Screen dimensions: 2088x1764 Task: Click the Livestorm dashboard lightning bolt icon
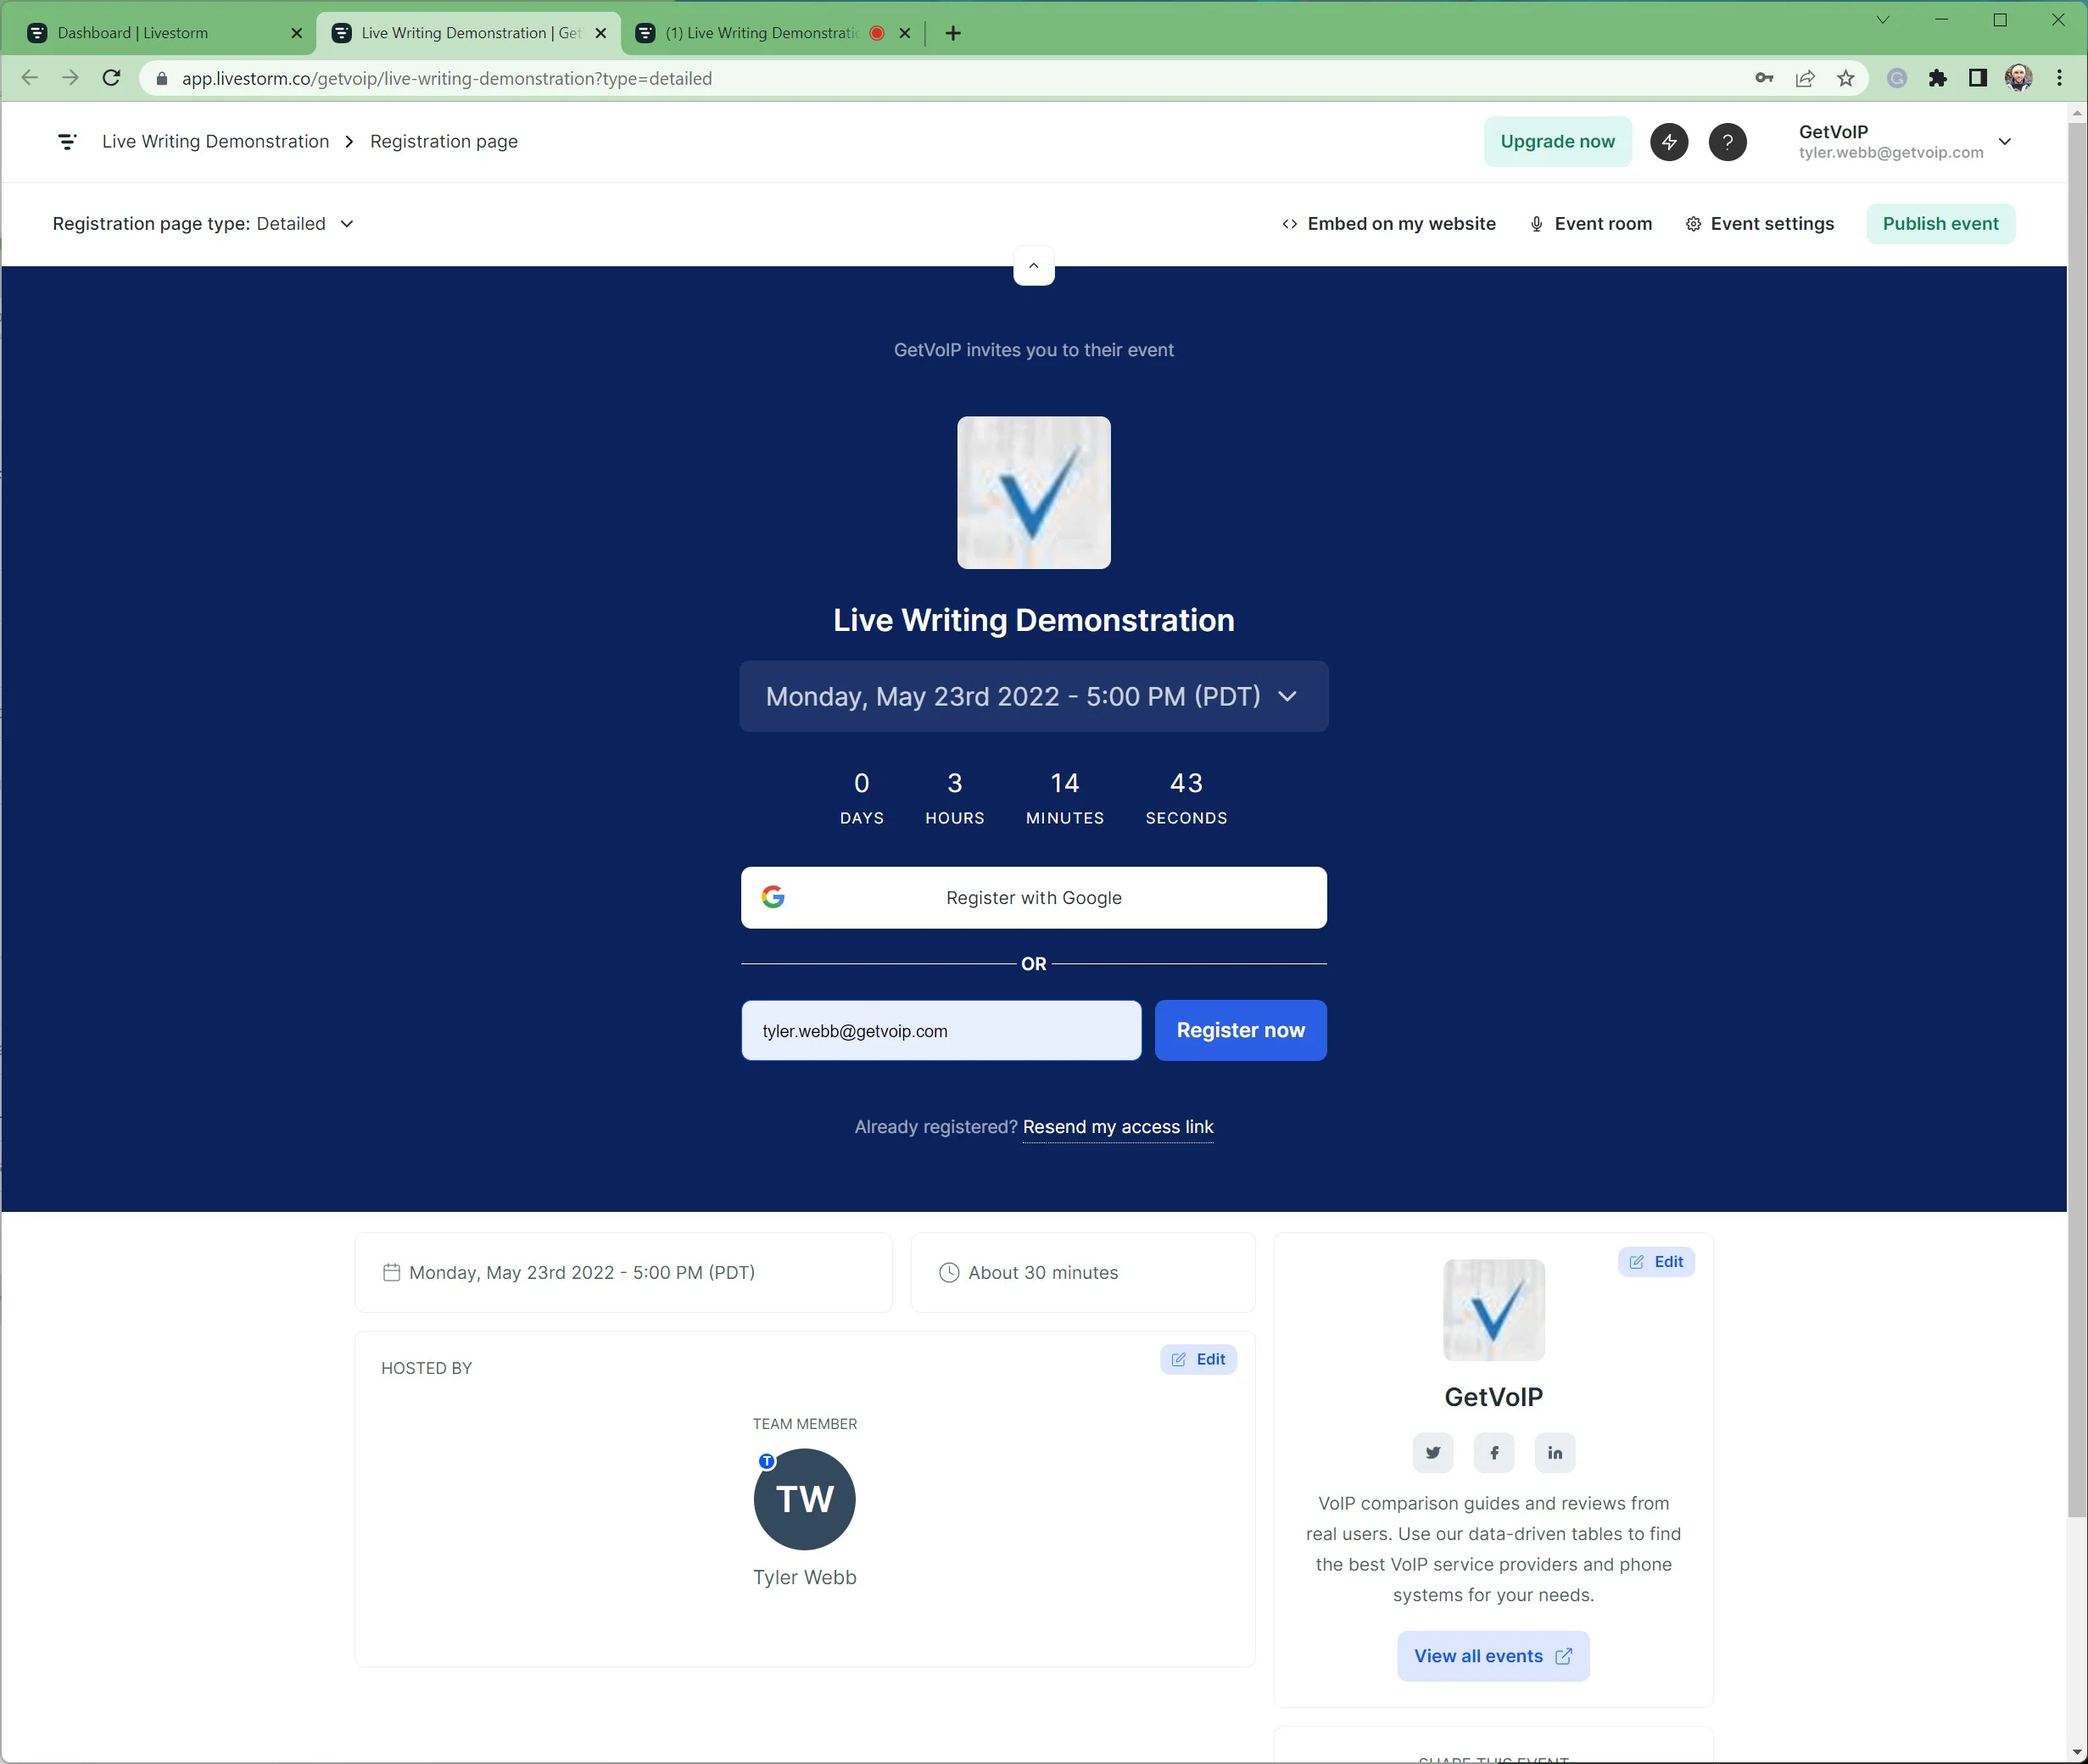[x=1666, y=140]
